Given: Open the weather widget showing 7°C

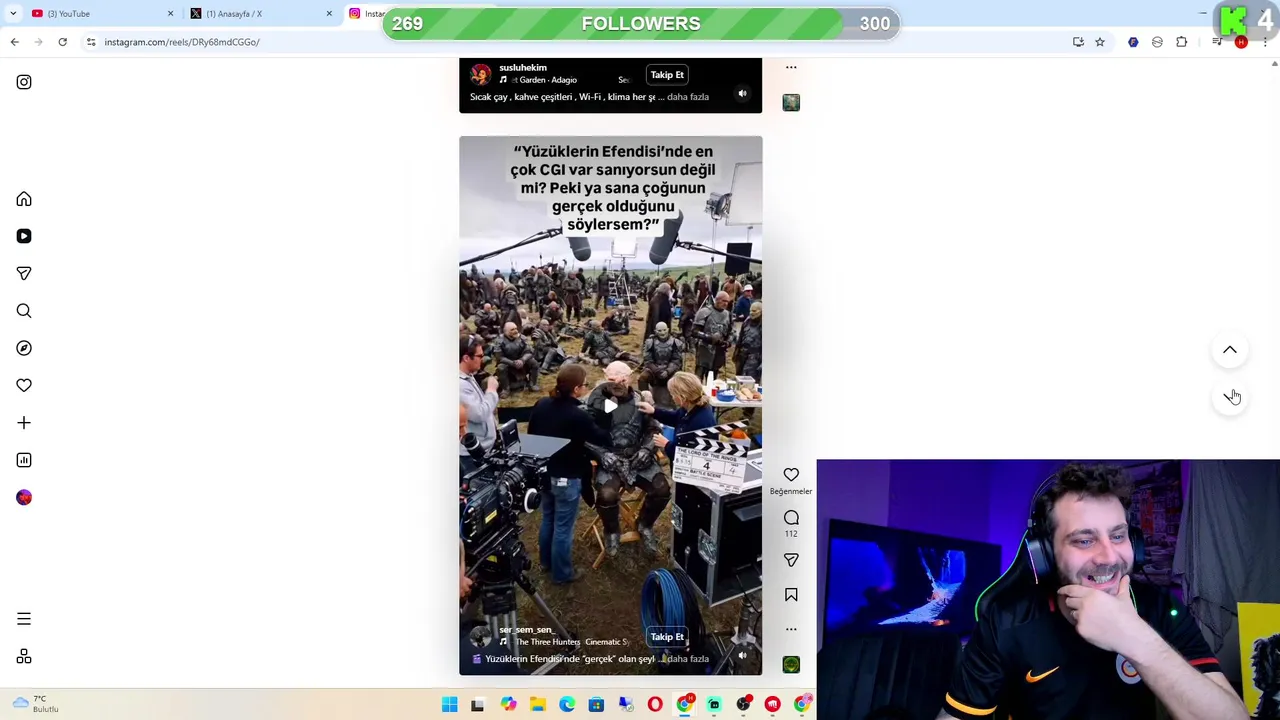Looking at the screenshot, I should (x=34, y=704).
